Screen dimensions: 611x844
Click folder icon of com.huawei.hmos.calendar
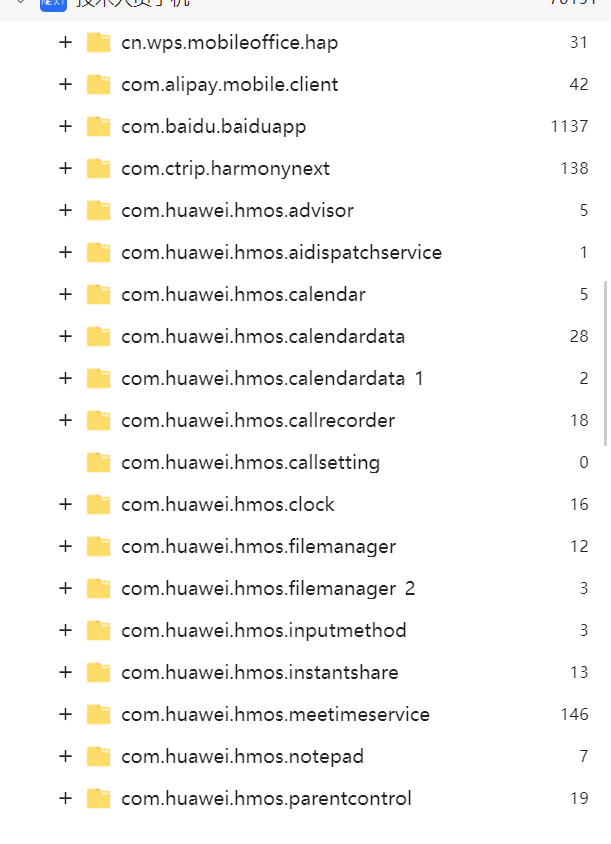[x=99, y=294]
